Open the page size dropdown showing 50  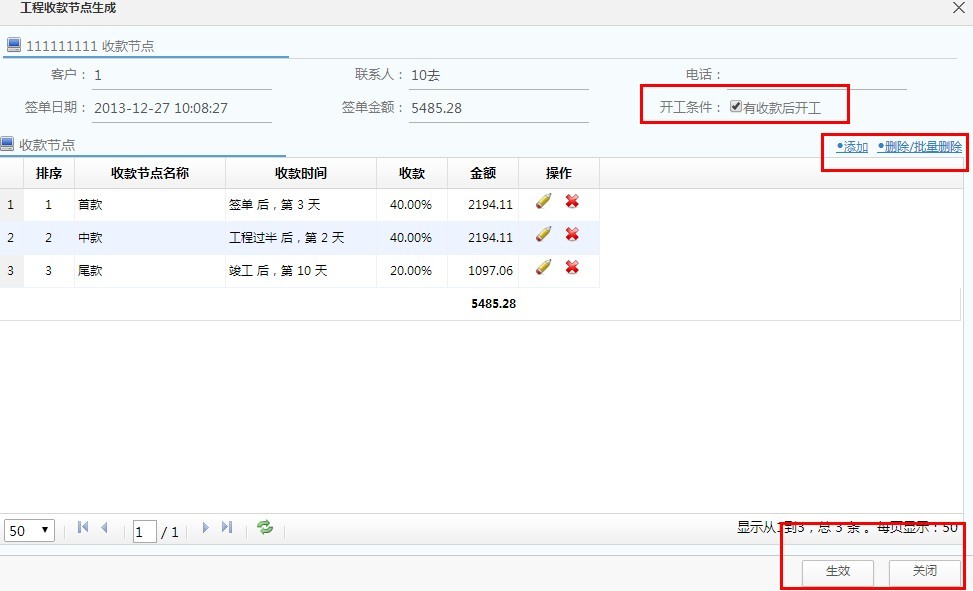[28, 530]
